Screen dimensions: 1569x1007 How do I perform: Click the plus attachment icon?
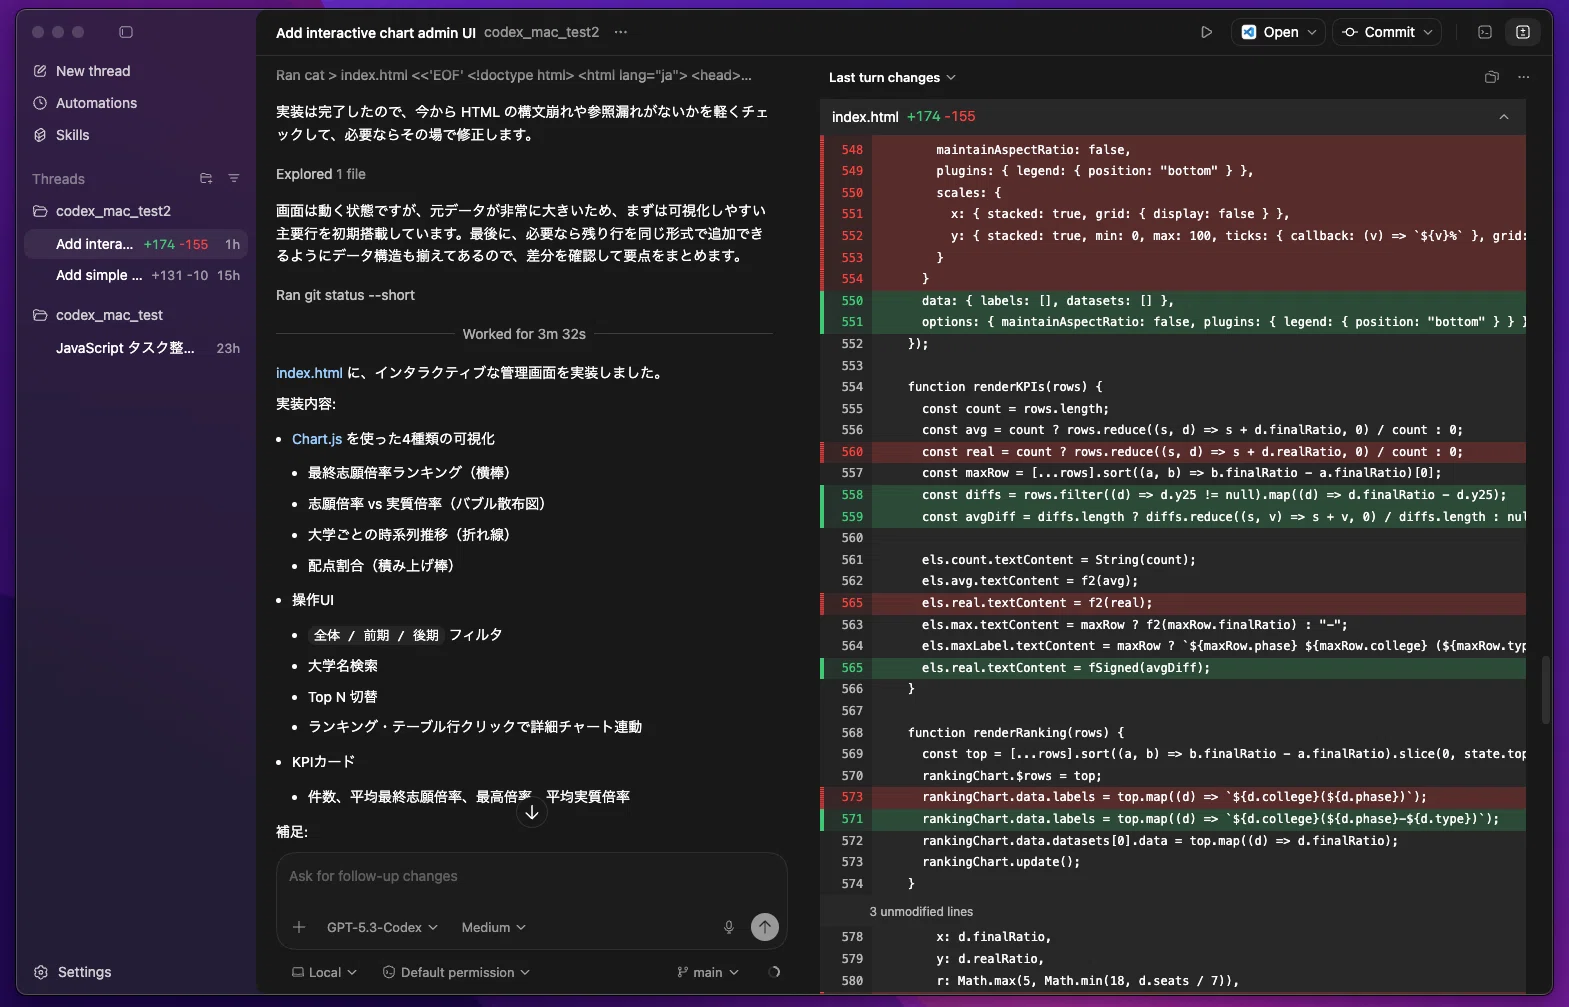pos(299,927)
